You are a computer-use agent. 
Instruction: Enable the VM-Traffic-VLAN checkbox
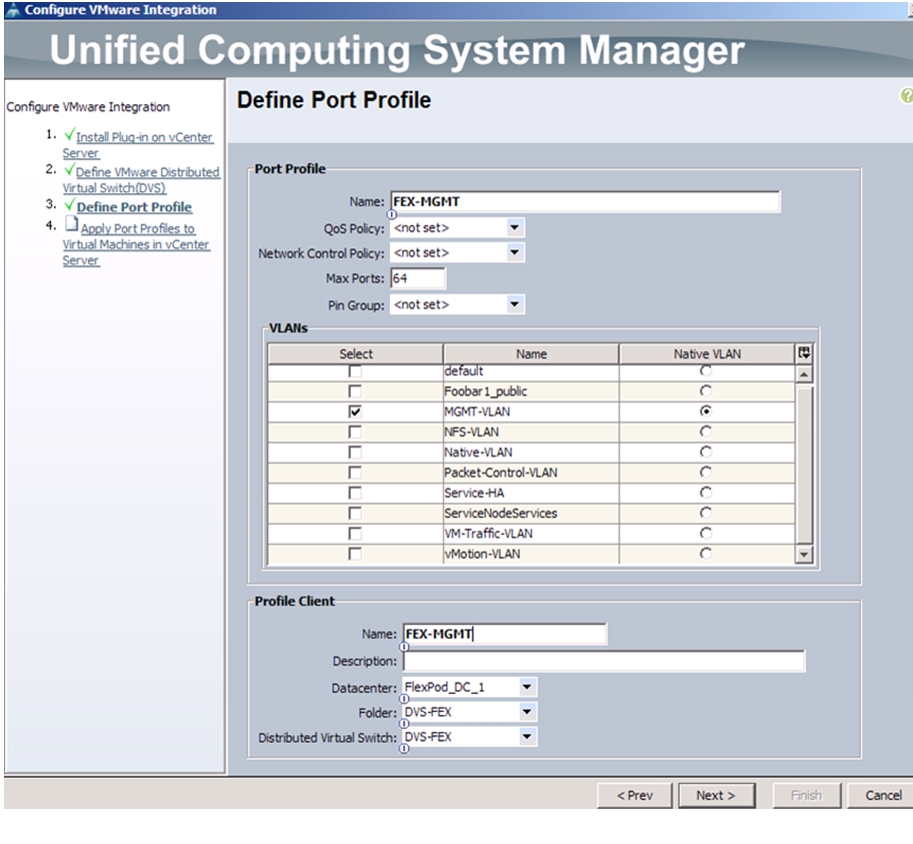[355, 534]
